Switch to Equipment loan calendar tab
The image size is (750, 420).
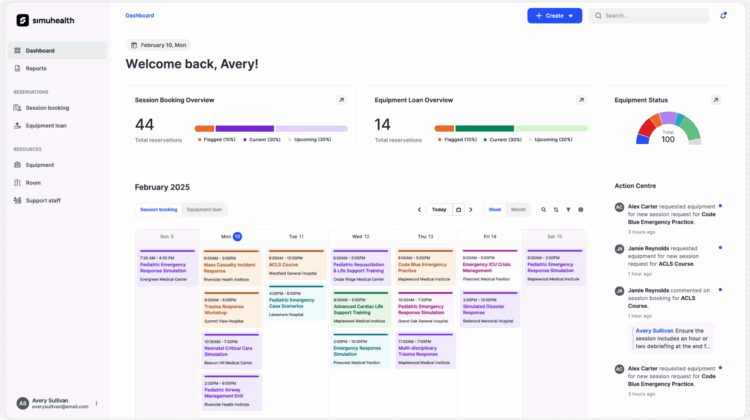click(205, 210)
